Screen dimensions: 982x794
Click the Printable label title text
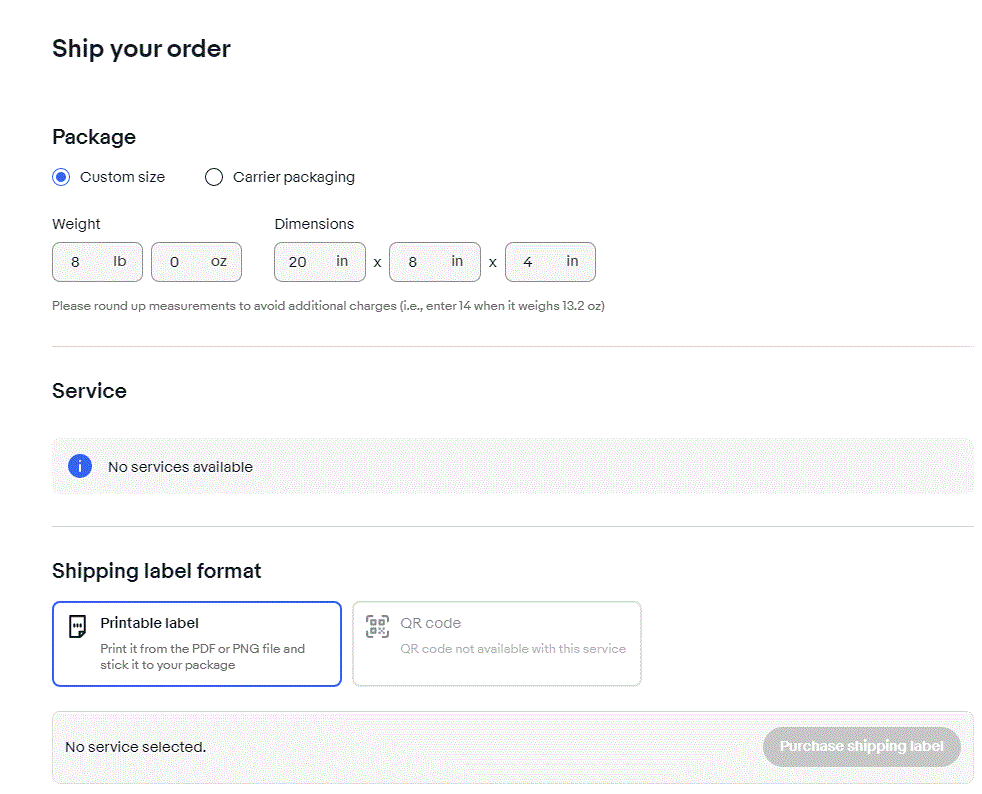coord(149,623)
